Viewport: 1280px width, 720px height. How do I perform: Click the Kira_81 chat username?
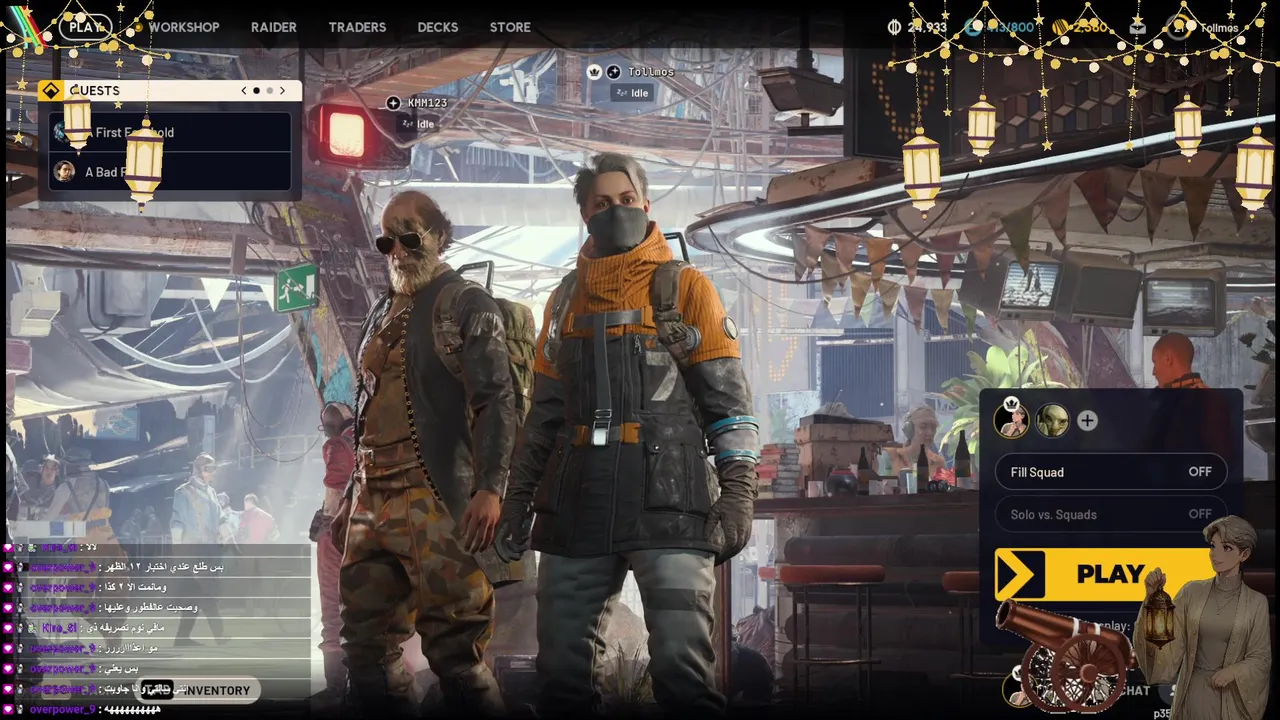tap(59, 628)
